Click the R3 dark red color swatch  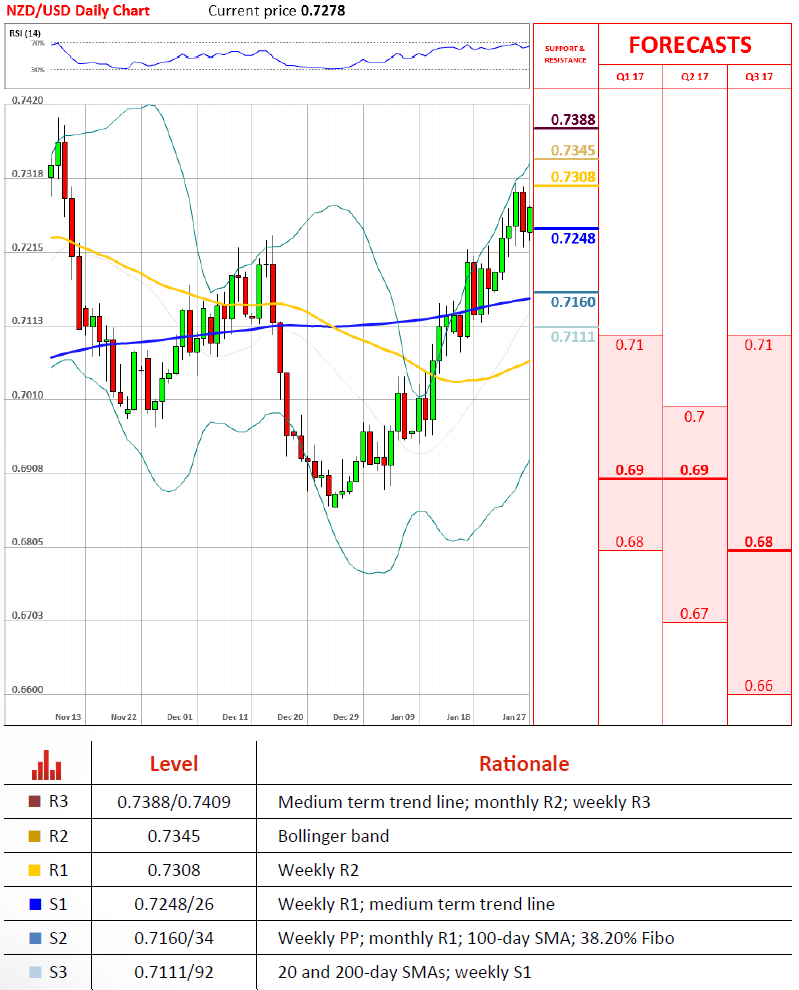pyautogui.click(x=35, y=801)
